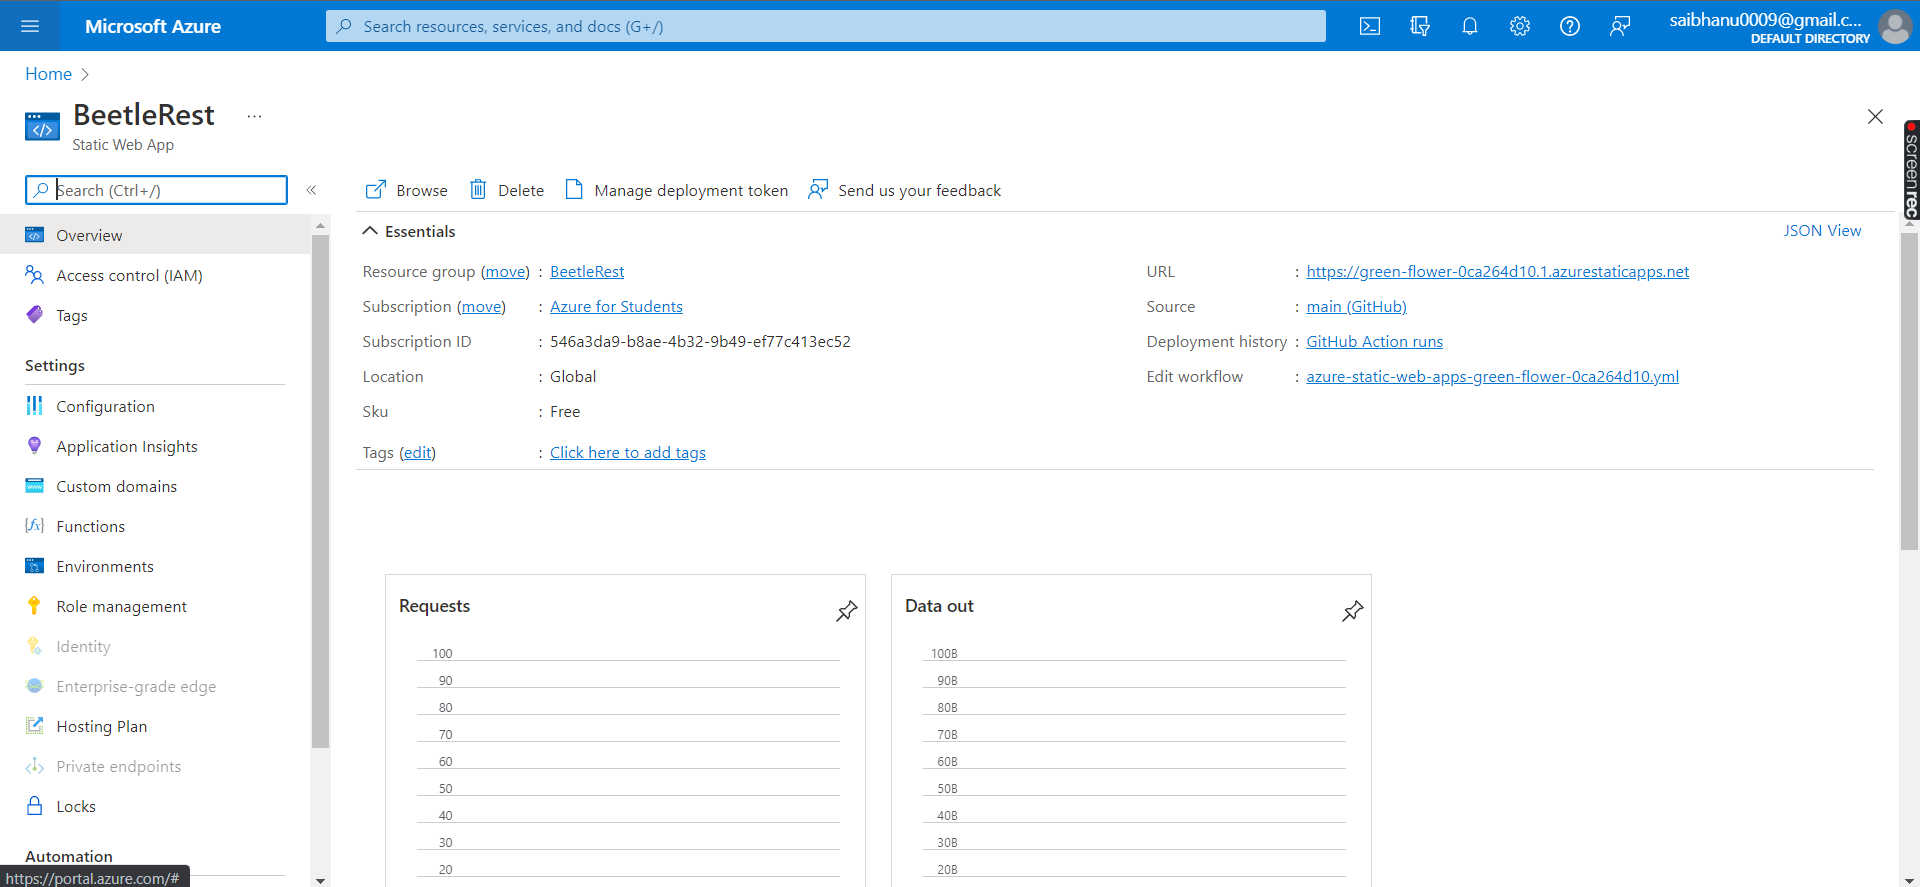Click the Access control (IAM) icon
Viewport: 1920px width, 887px height.
point(34,275)
